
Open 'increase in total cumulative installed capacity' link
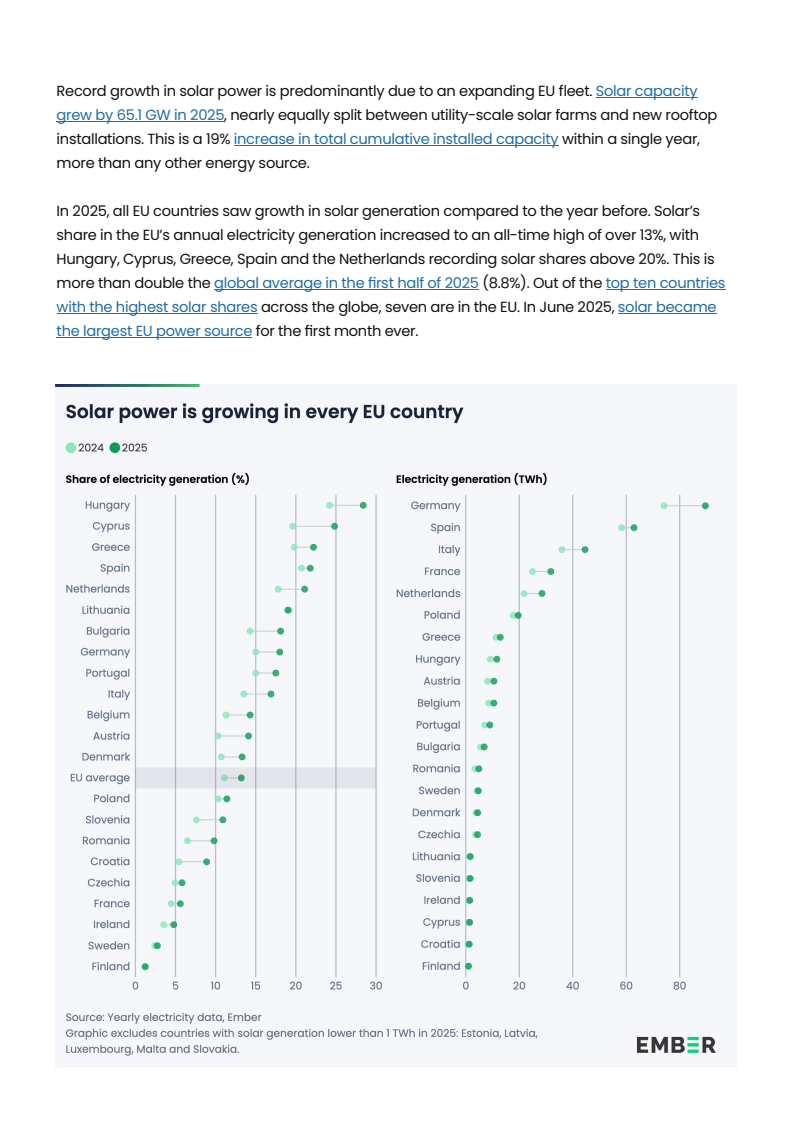[395, 139]
